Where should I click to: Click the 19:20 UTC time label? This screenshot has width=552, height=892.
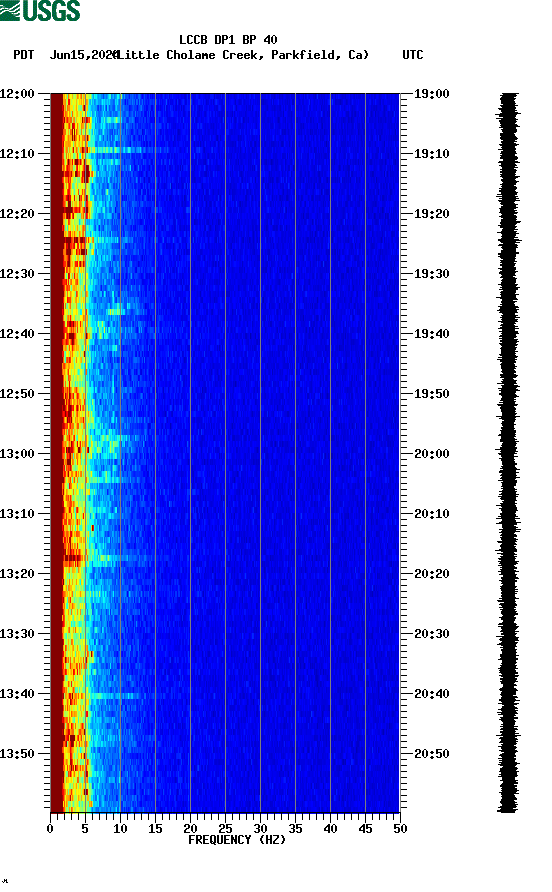point(431,214)
